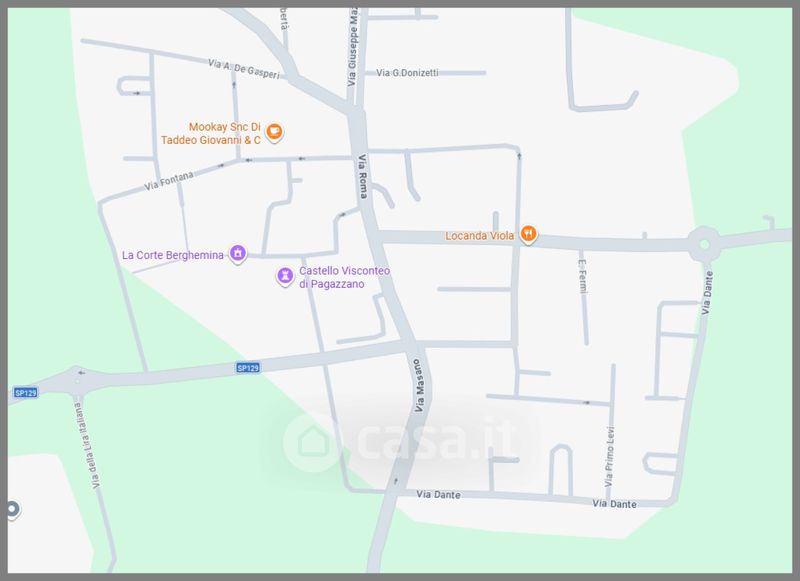This screenshot has width=800, height=581.
Task: Click the Via della Lira Italiana label
Action: pos(87,445)
